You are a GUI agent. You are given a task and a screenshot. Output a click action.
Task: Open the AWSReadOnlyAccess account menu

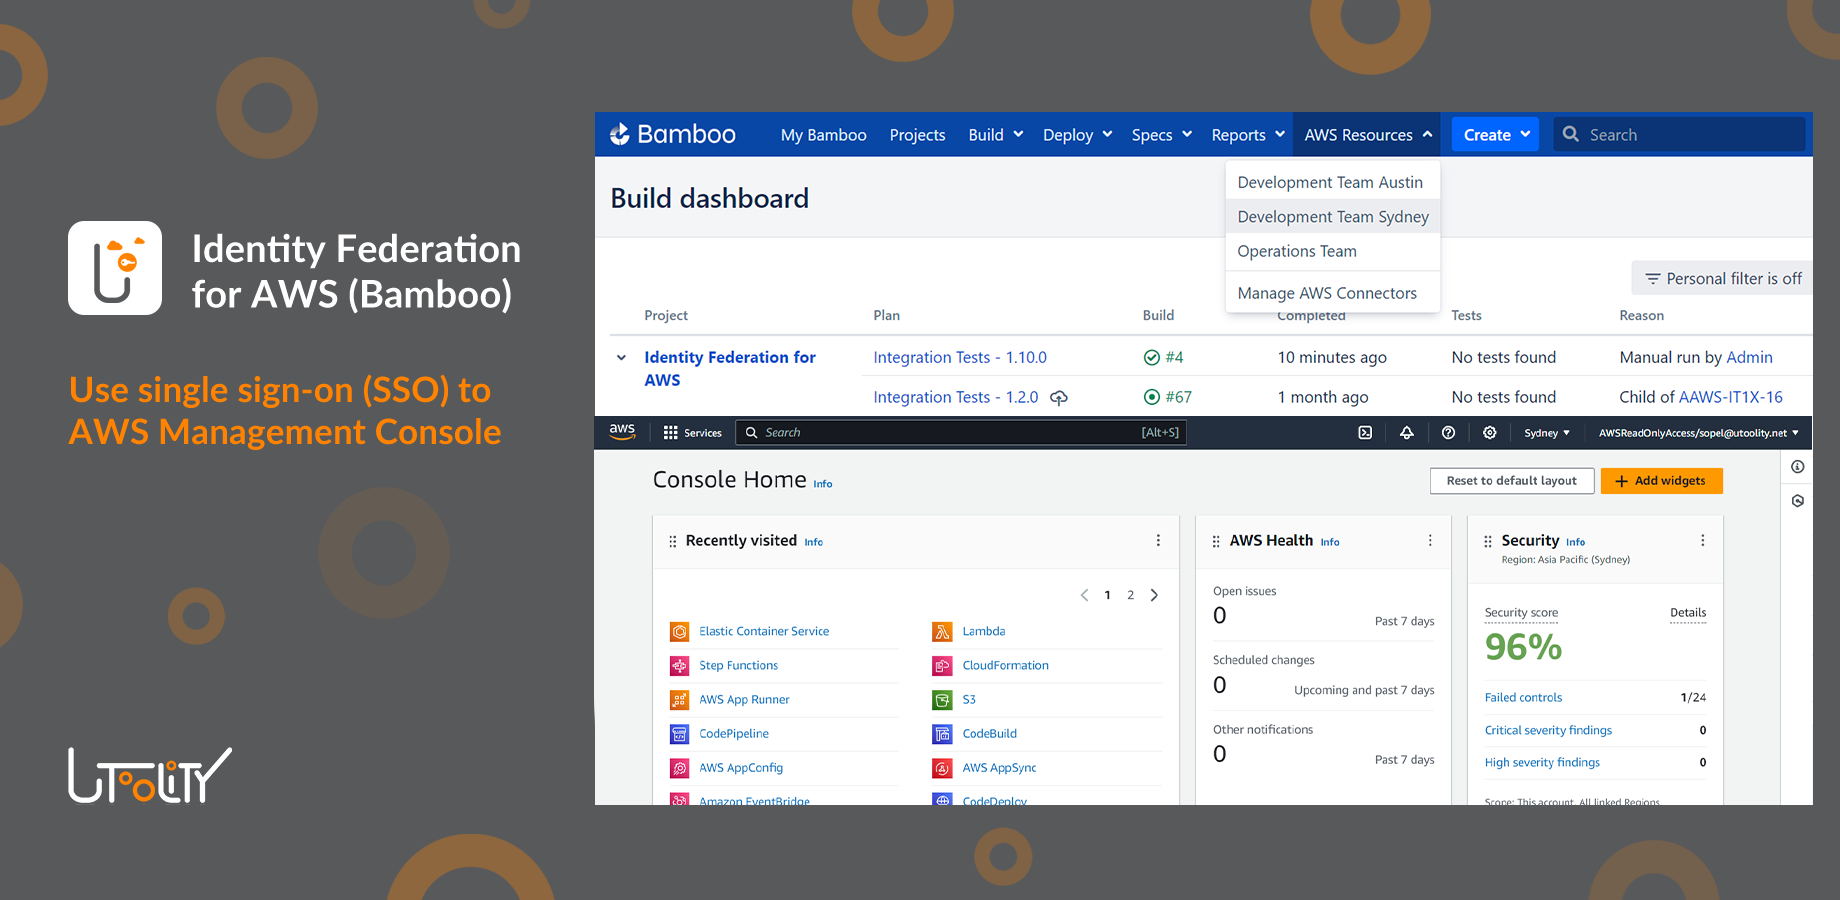point(1697,432)
